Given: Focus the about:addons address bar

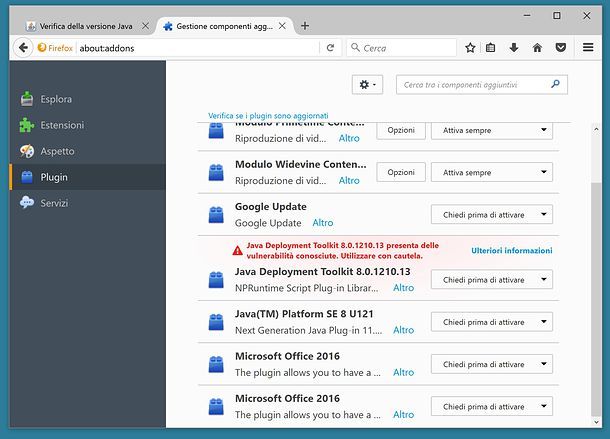Looking at the screenshot, I should click(198, 48).
